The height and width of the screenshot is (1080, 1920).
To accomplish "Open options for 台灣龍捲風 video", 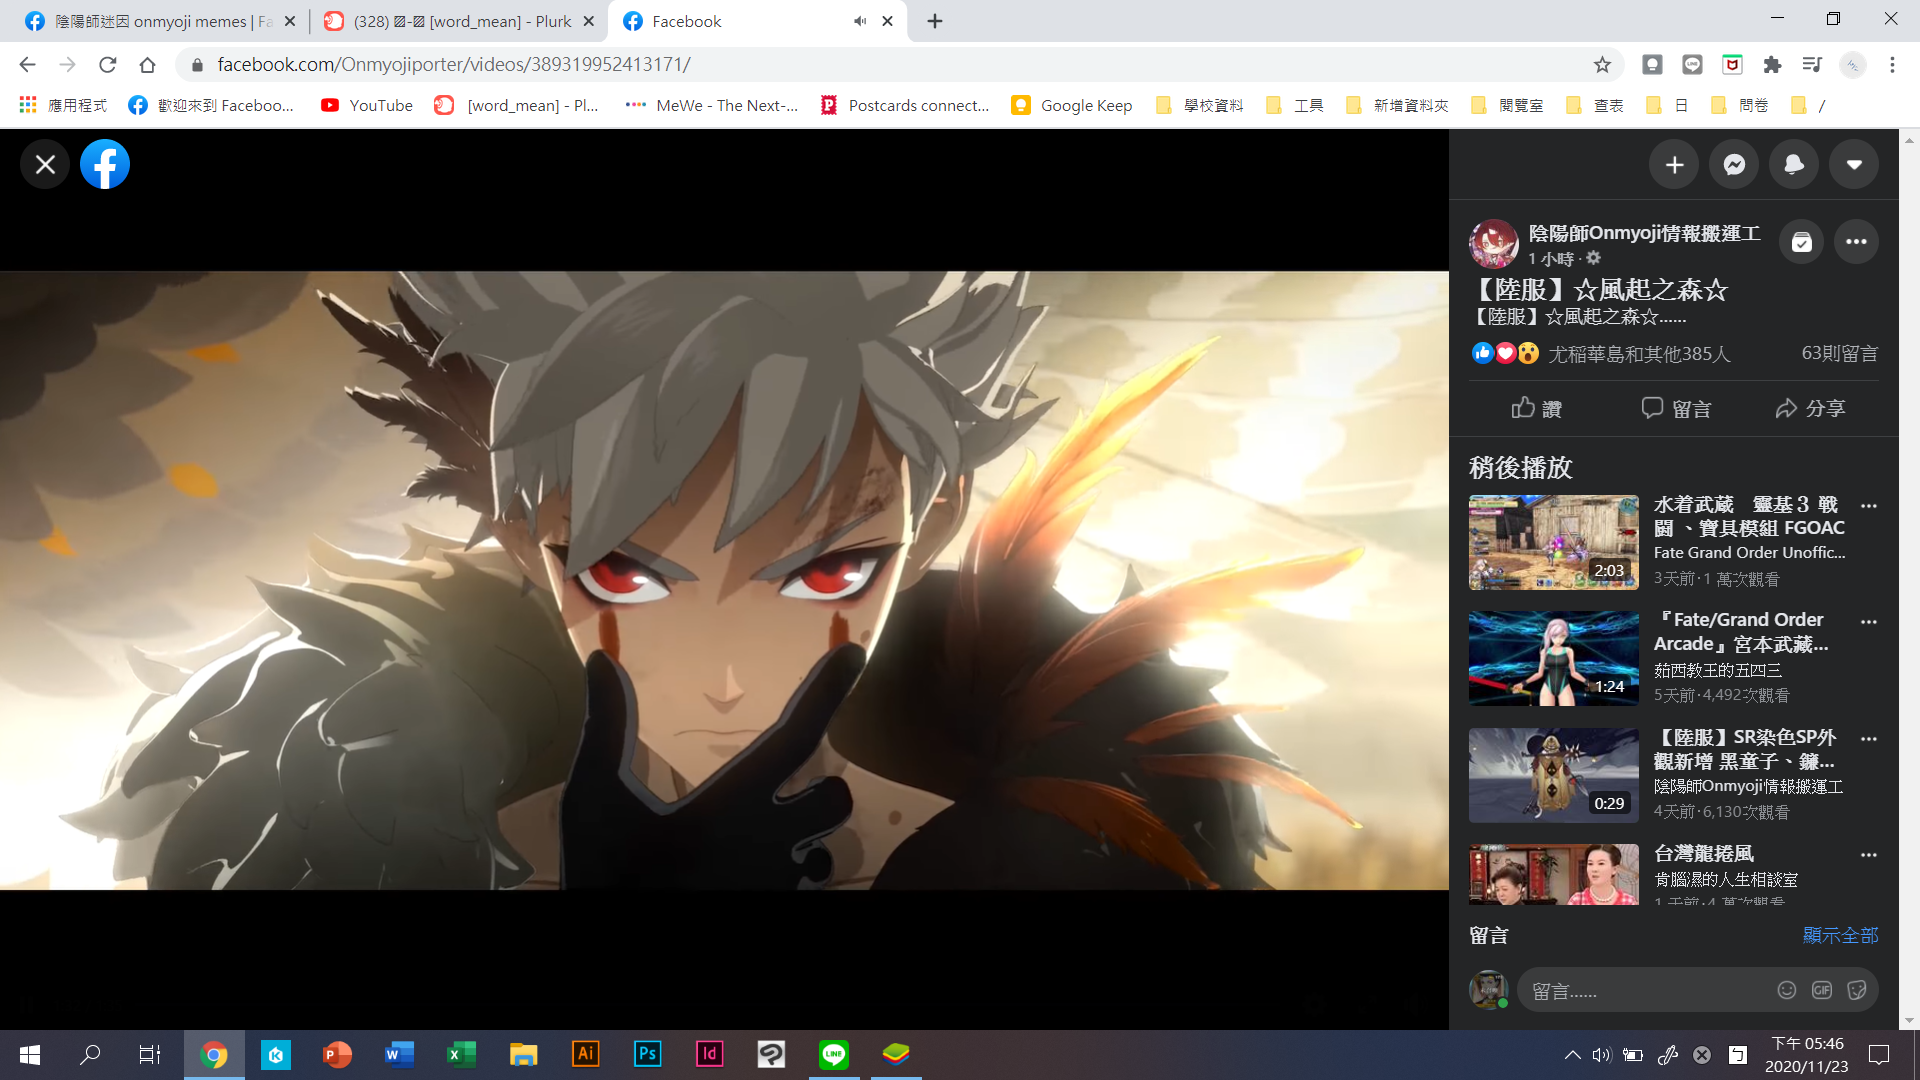I will point(1869,855).
